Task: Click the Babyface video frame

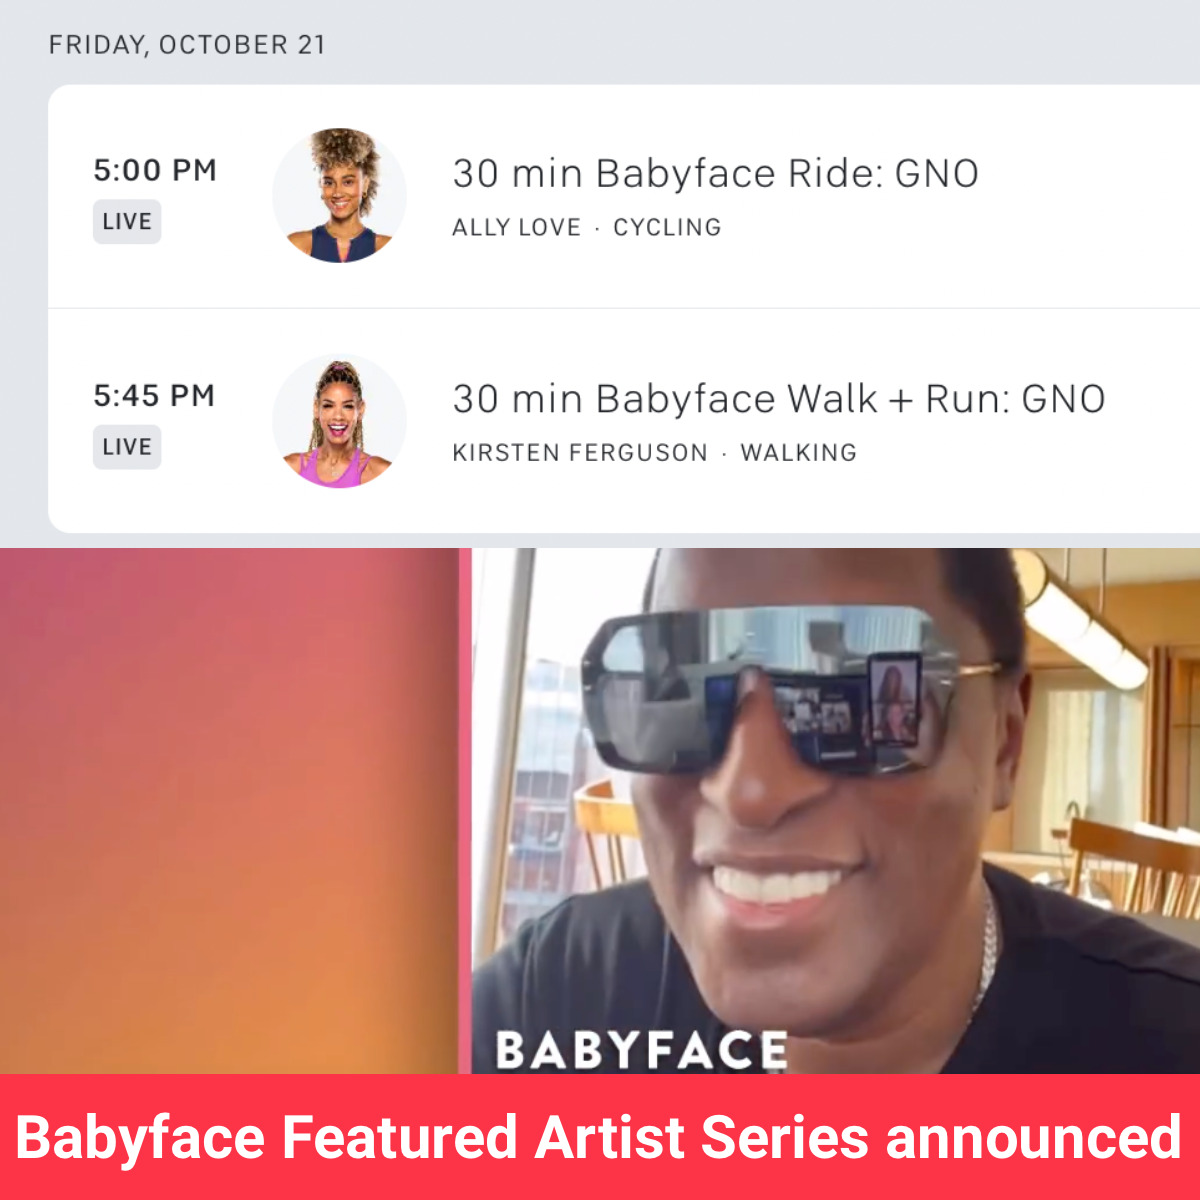Action: (835, 811)
